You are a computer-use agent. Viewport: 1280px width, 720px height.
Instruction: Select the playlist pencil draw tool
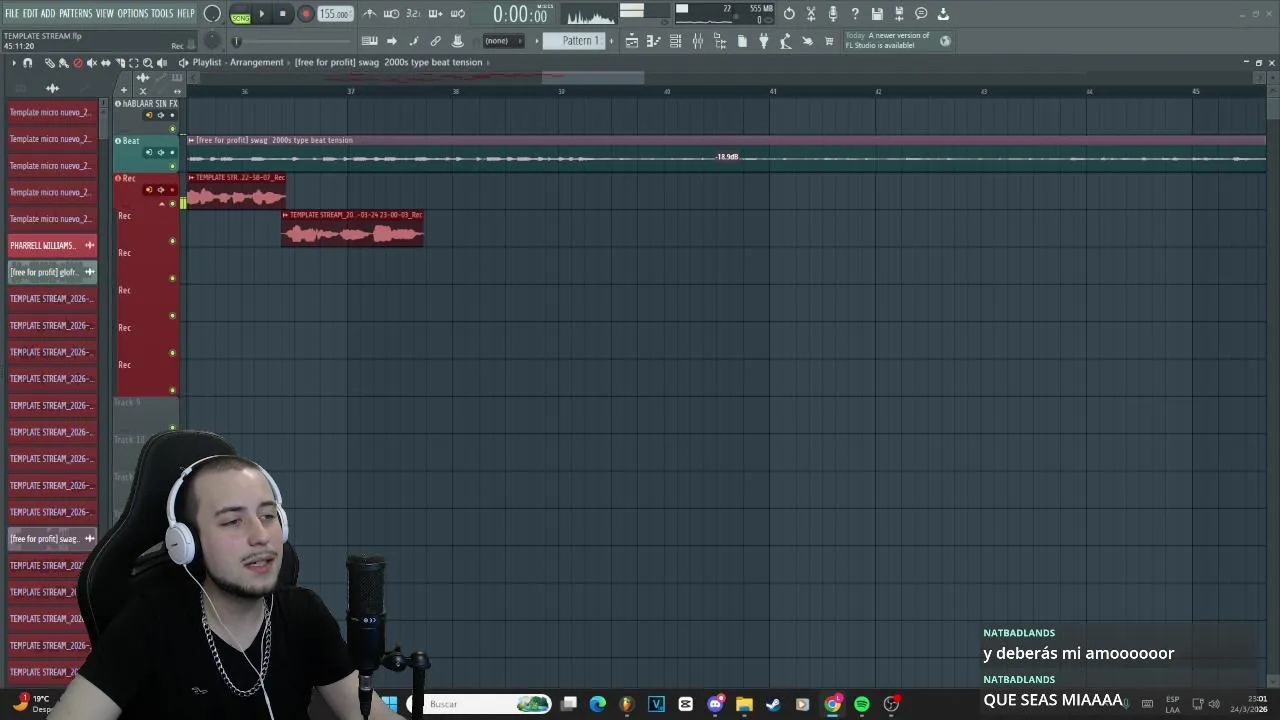click(49, 63)
